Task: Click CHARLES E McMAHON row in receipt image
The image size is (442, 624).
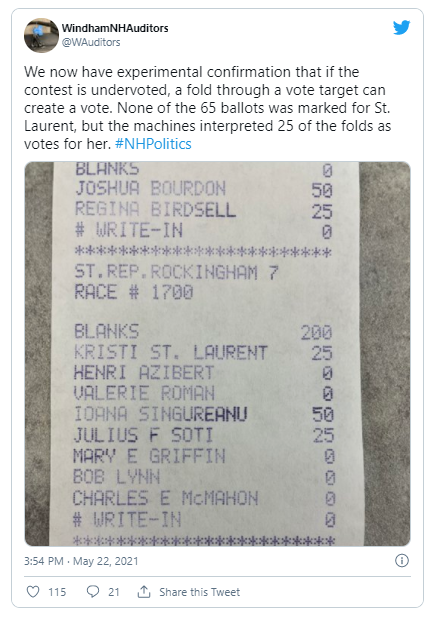Action: [x=204, y=498]
